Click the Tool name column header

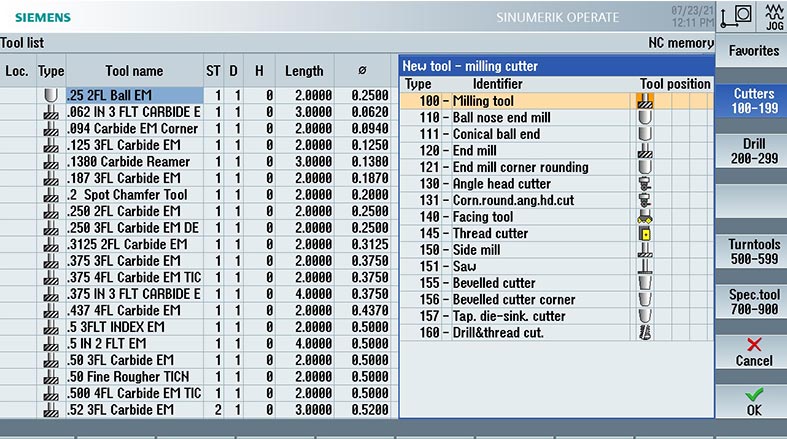135,71
